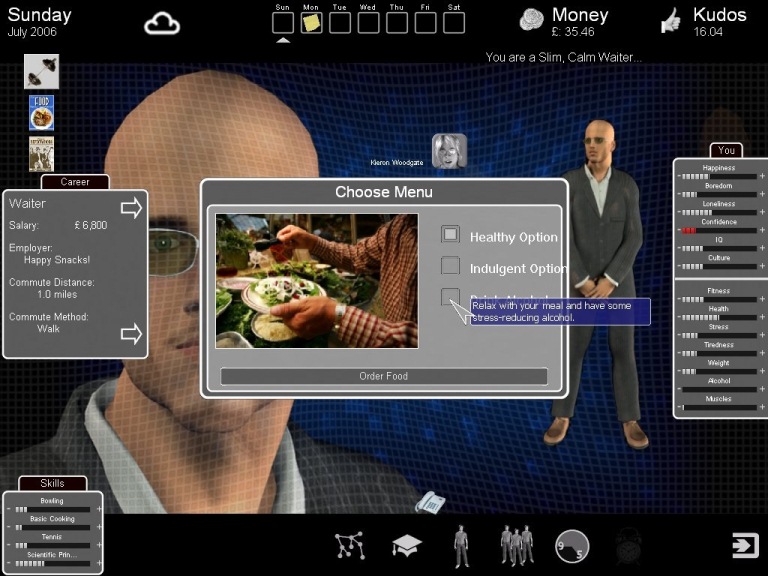This screenshot has height=576, width=768.
Task: Select Kieron Woodgate's portrait
Action: (x=449, y=151)
